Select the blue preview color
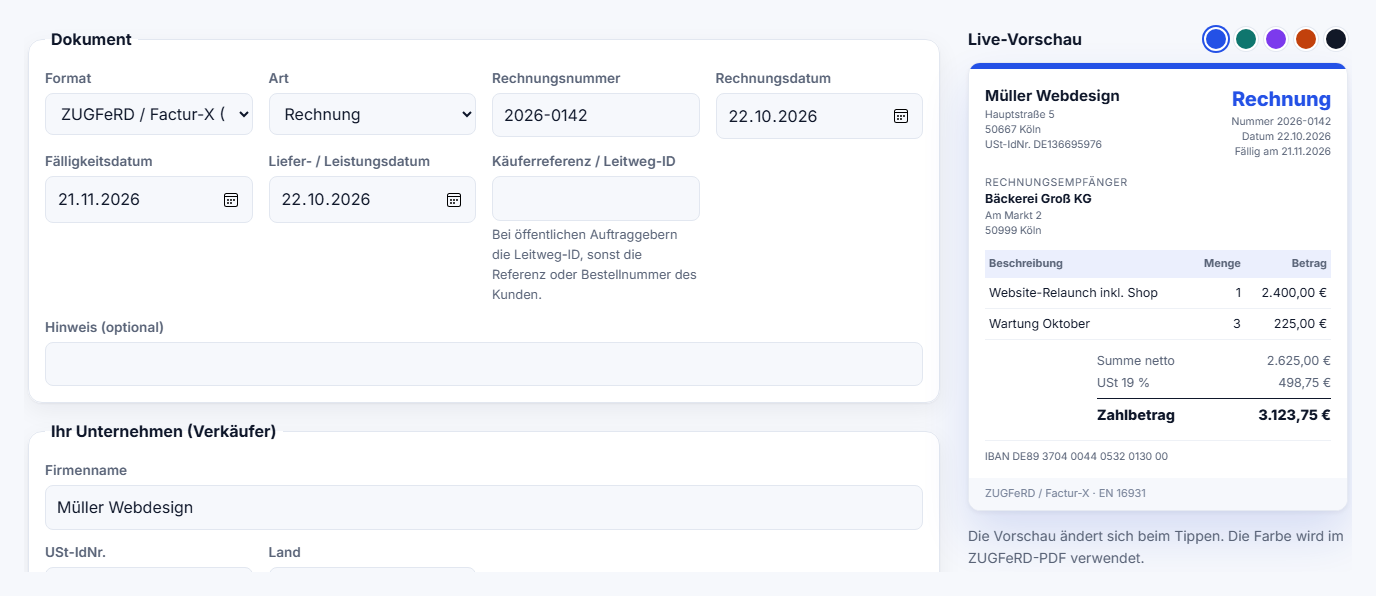This screenshot has width=1376, height=596. [x=1216, y=39]
